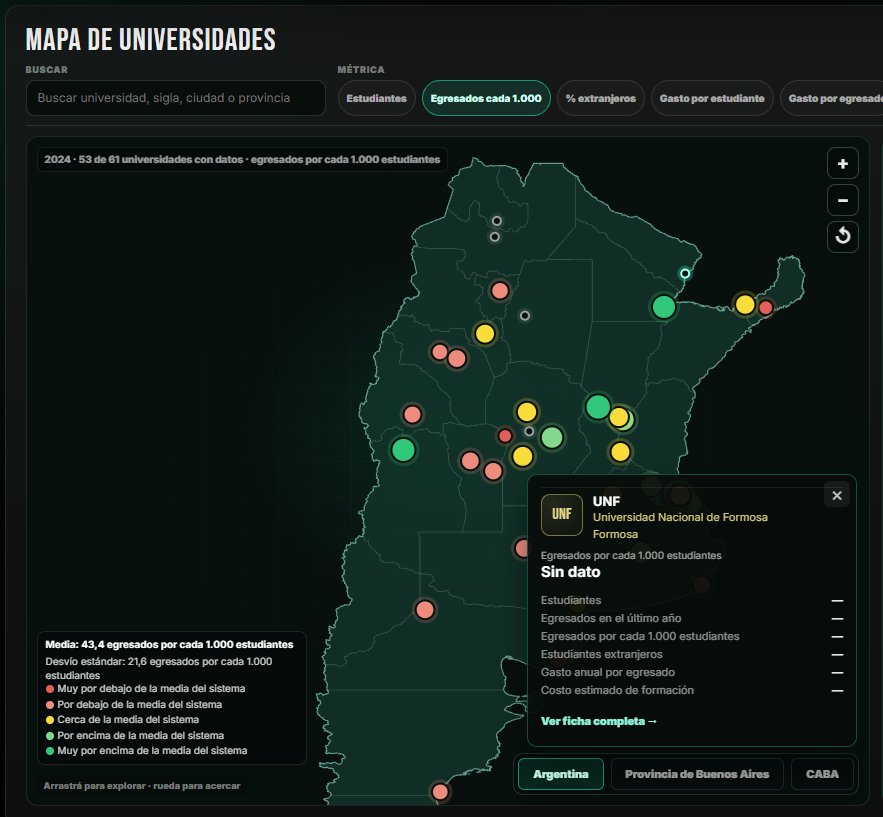Select the teal-outlined Formosa marker on the map
The height and width of the screenshot is (817, 883).
(685, 274)
